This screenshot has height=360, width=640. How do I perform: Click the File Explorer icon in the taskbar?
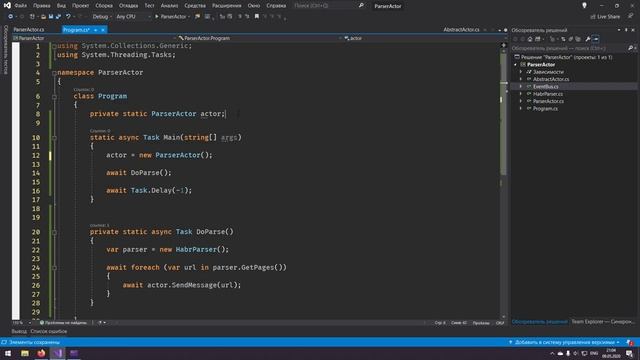[x=25, y=353]
